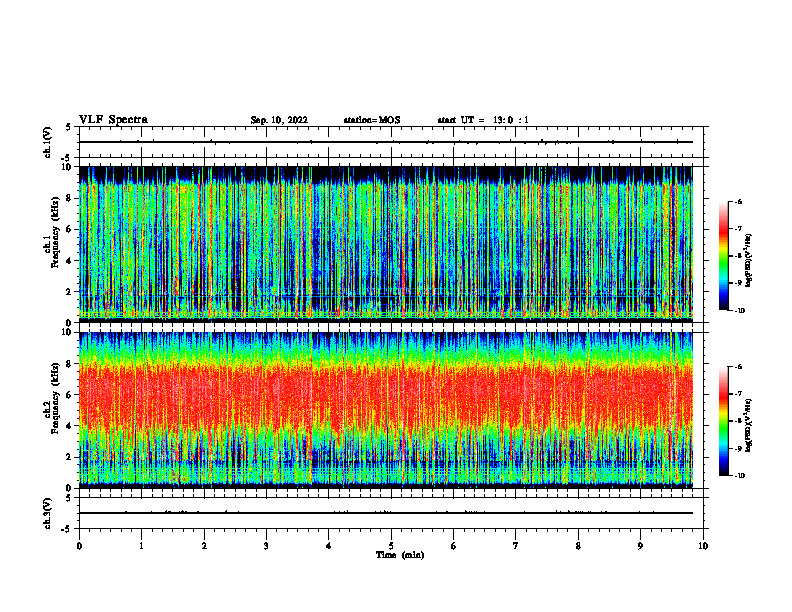Click the "VLF Spectra" plot title
Viewport: 792px width, 612px height.
click(113, 120)
